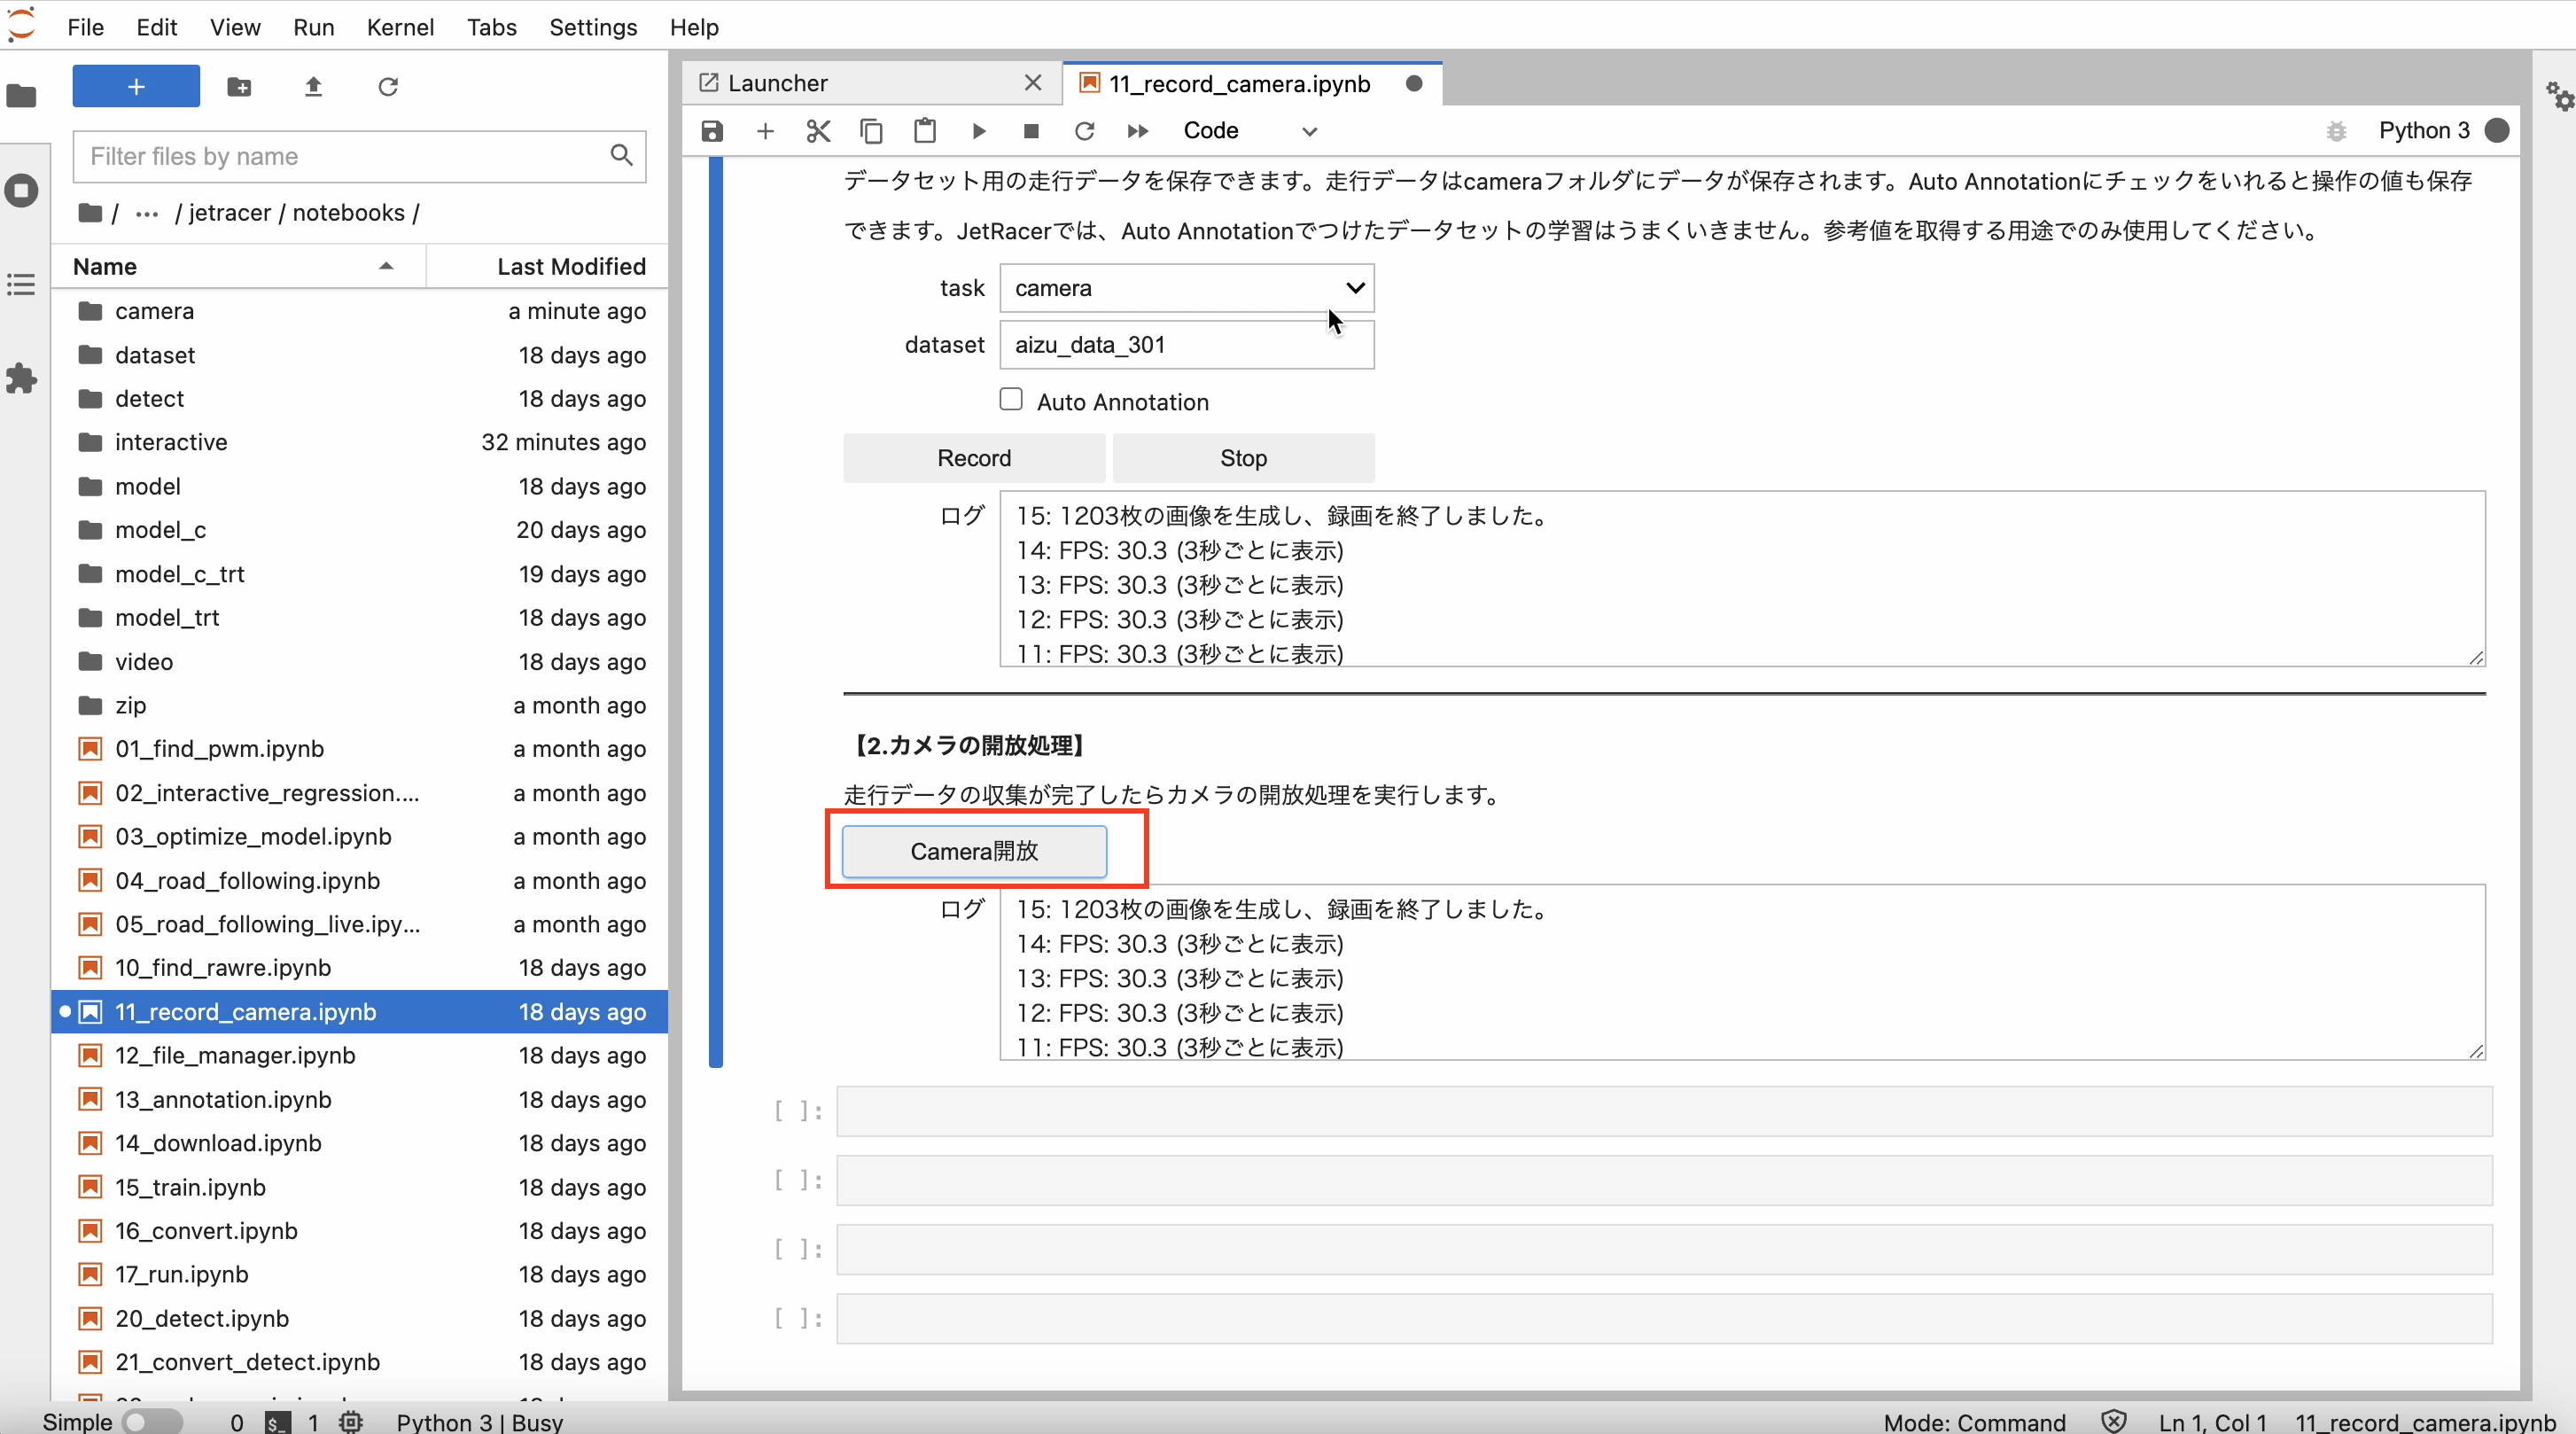Navigate to notebooks breadcrumb folder
Image resolution: width=2576 pixels, height=1434 pixels.
348,213
